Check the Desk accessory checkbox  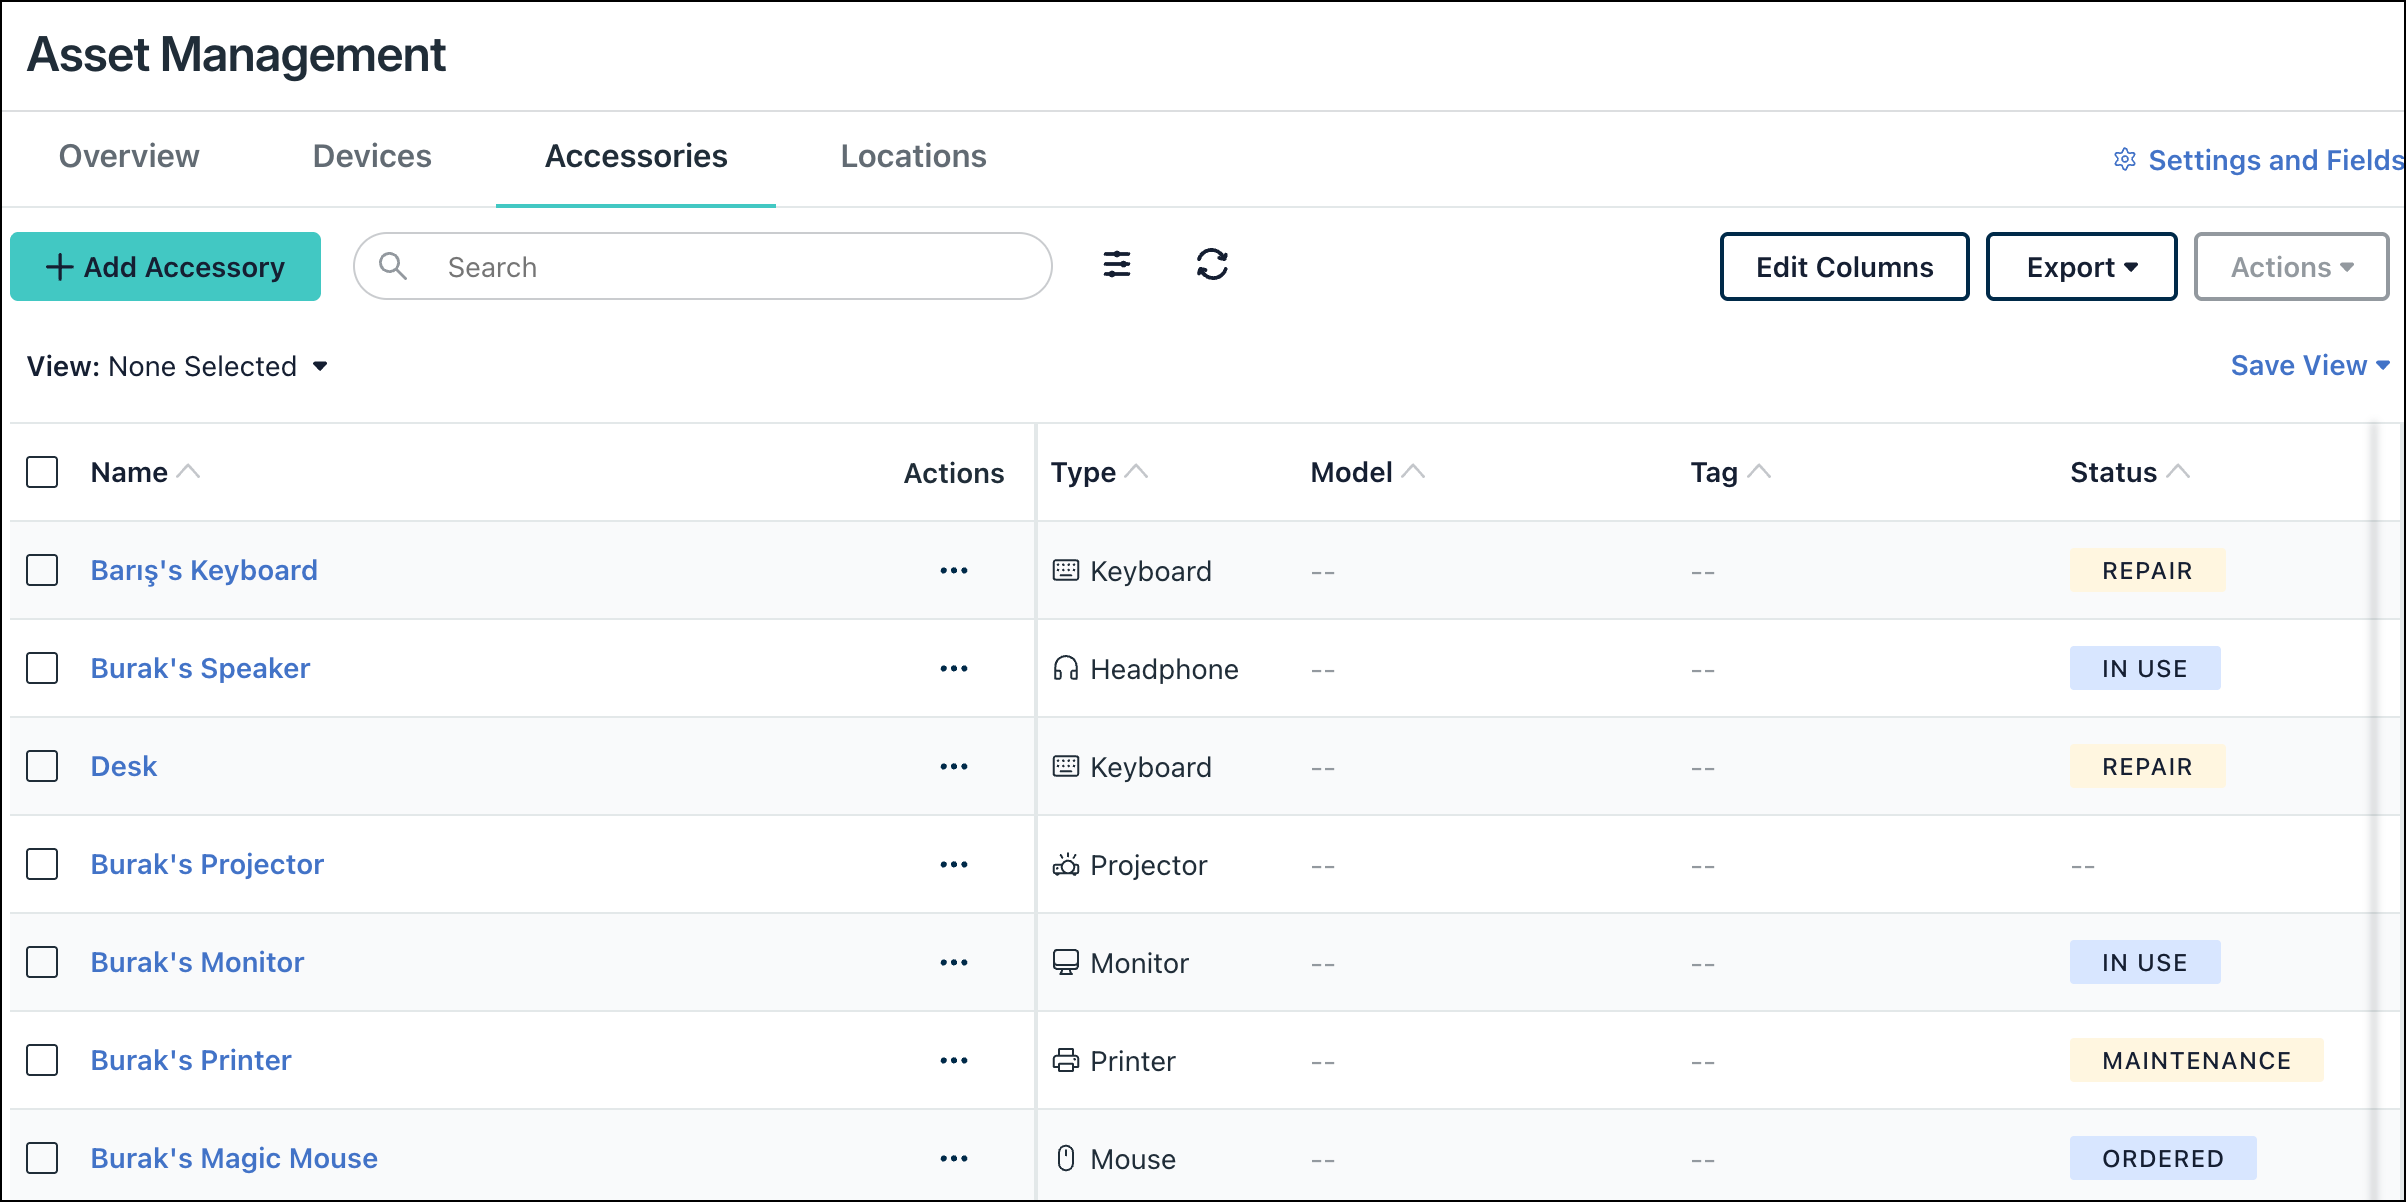point(42,766)
